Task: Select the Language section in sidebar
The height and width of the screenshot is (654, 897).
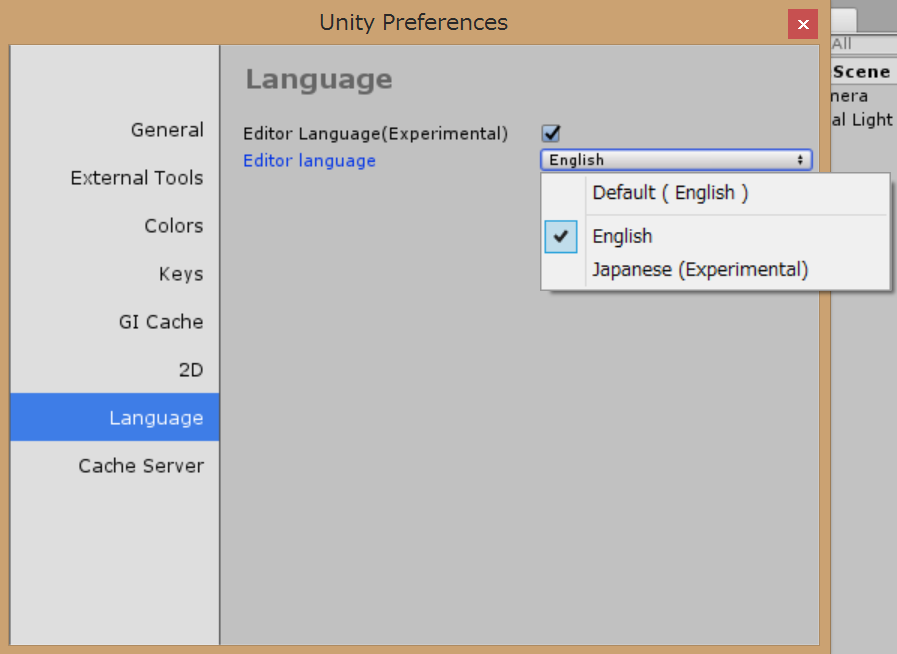Action: [115, 417]
